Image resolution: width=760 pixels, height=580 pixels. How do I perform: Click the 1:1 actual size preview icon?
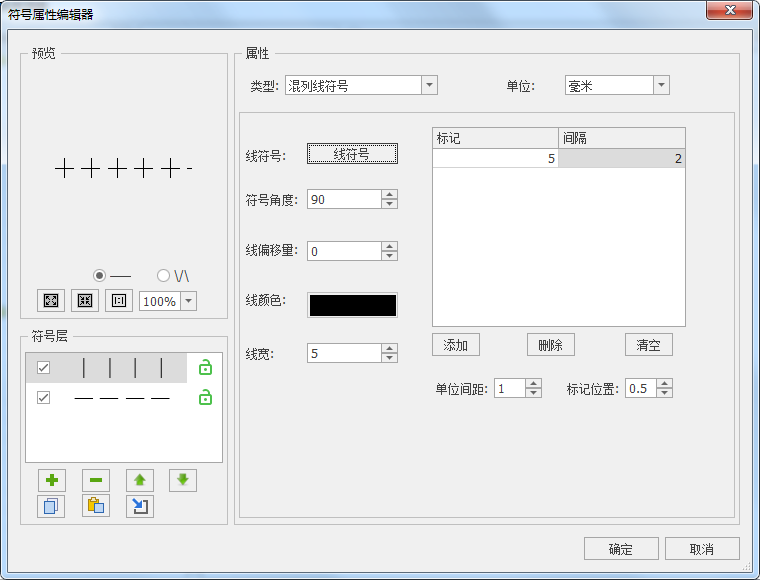coord(119,301)
